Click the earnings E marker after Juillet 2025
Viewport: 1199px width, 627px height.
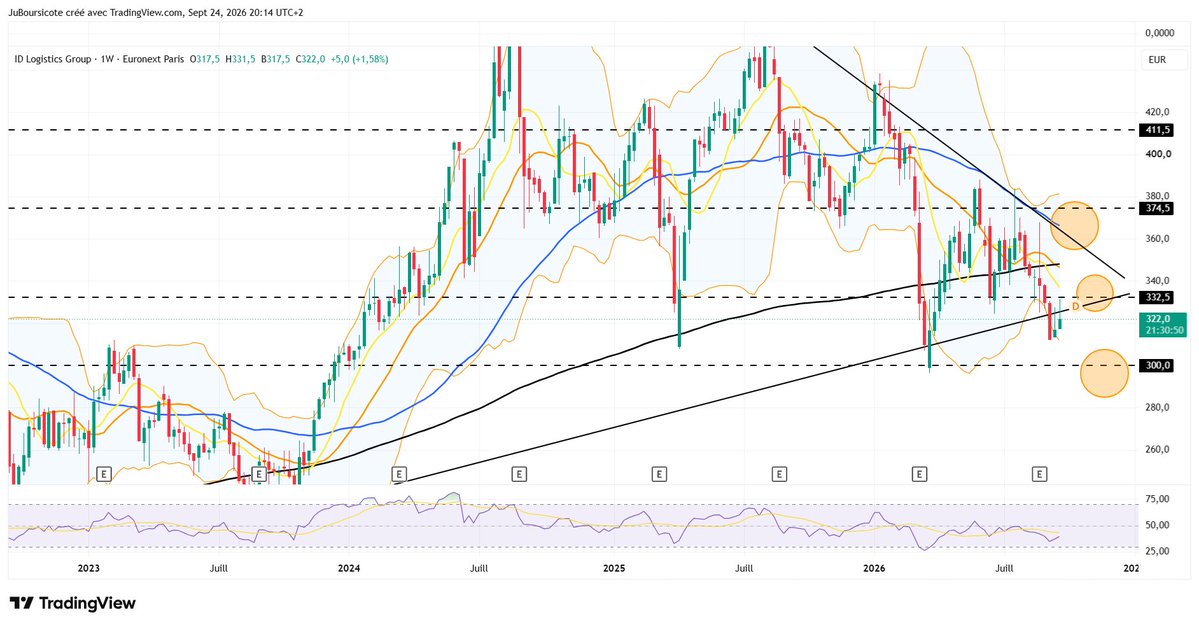coord(779,474)
